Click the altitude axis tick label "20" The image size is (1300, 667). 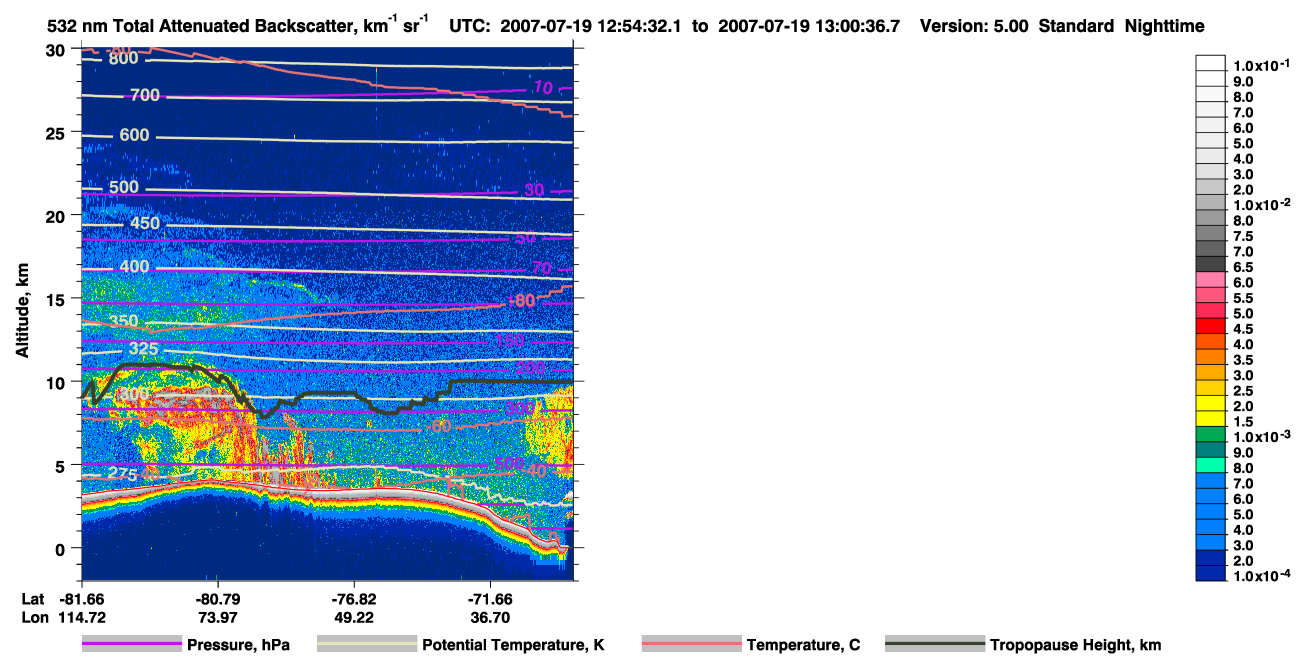(x=56, y=216)
